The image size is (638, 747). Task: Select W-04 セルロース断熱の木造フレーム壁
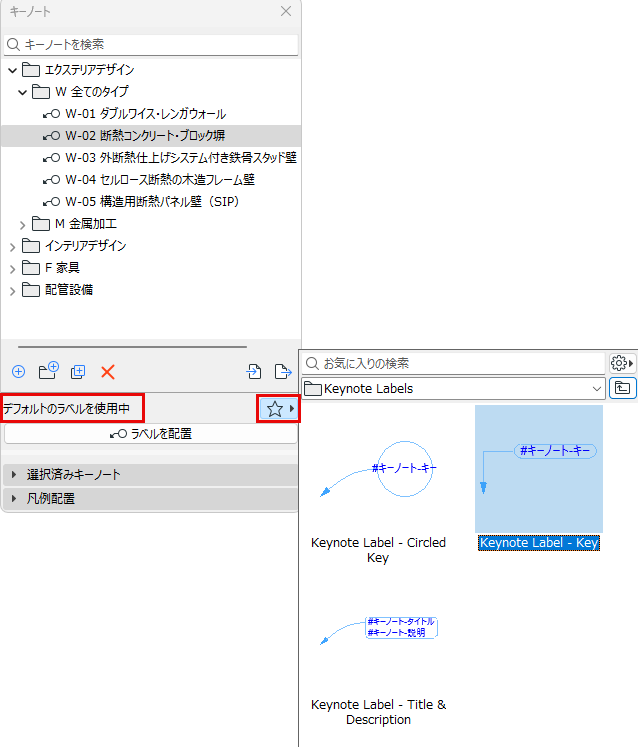[x=151, y=180]
